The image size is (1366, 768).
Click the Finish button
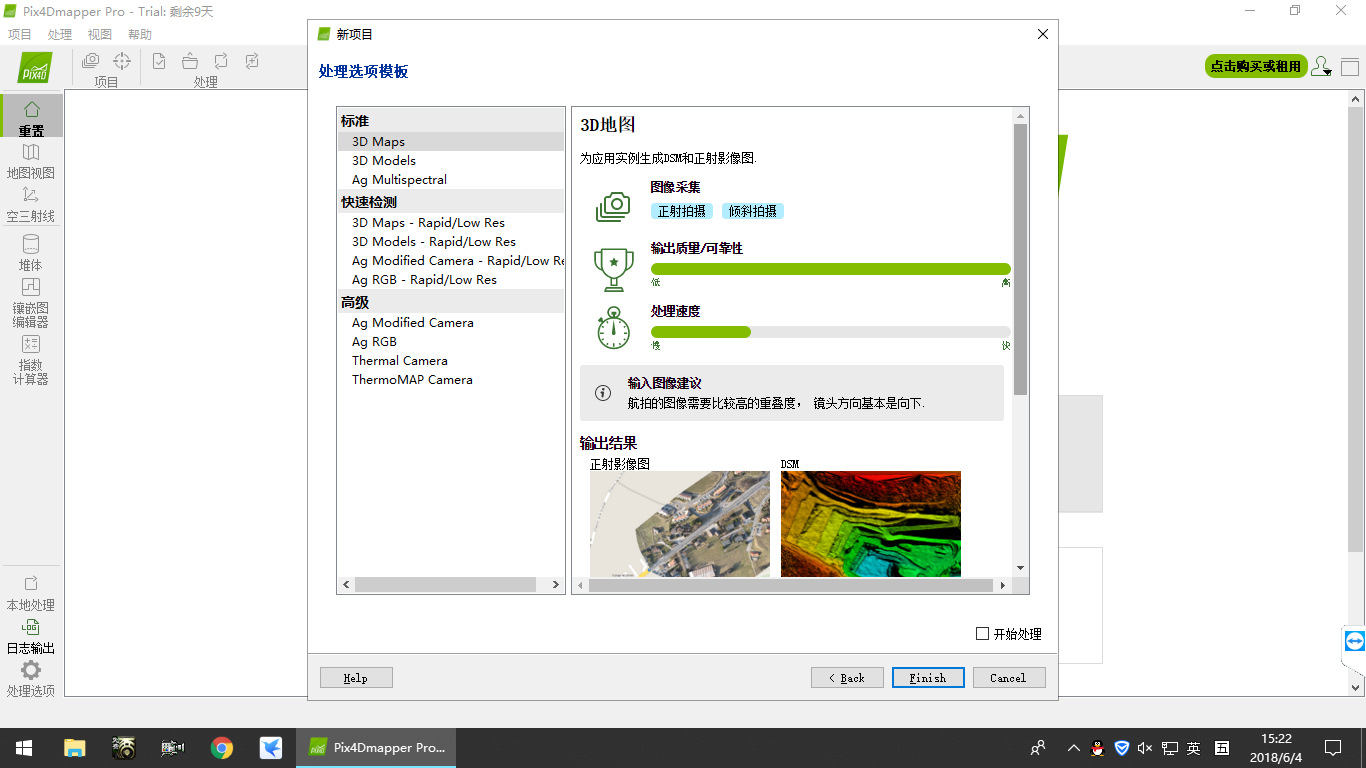pos(928,678)
